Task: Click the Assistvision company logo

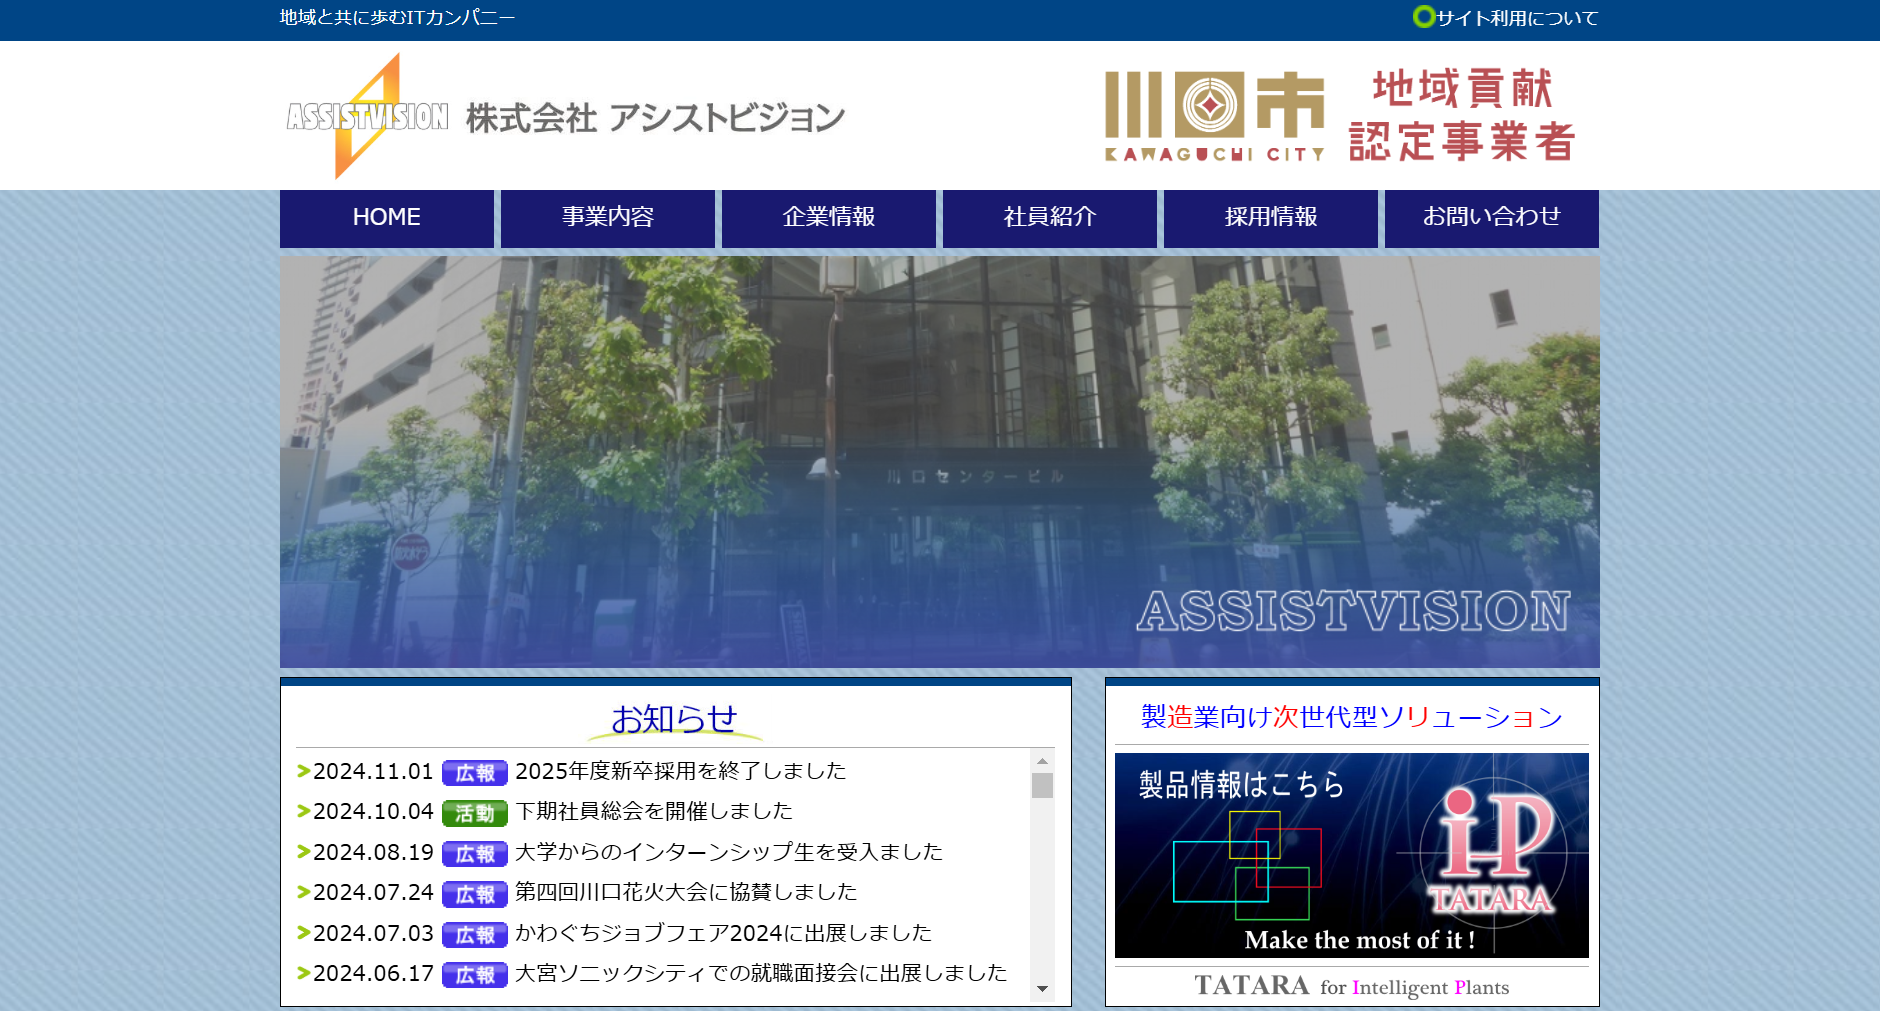Action: [x=367, y=116]
